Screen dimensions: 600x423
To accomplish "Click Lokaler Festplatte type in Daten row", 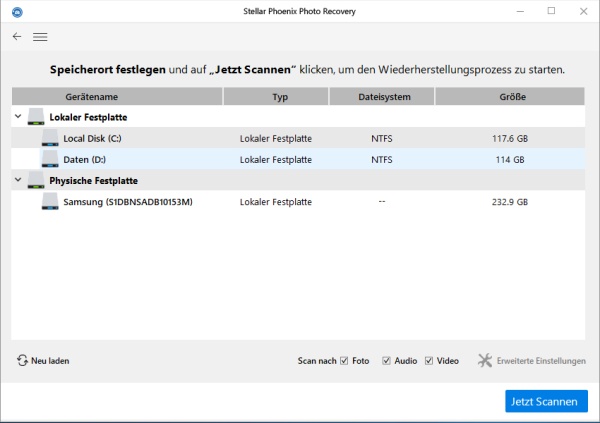I will tap(276, 159).
